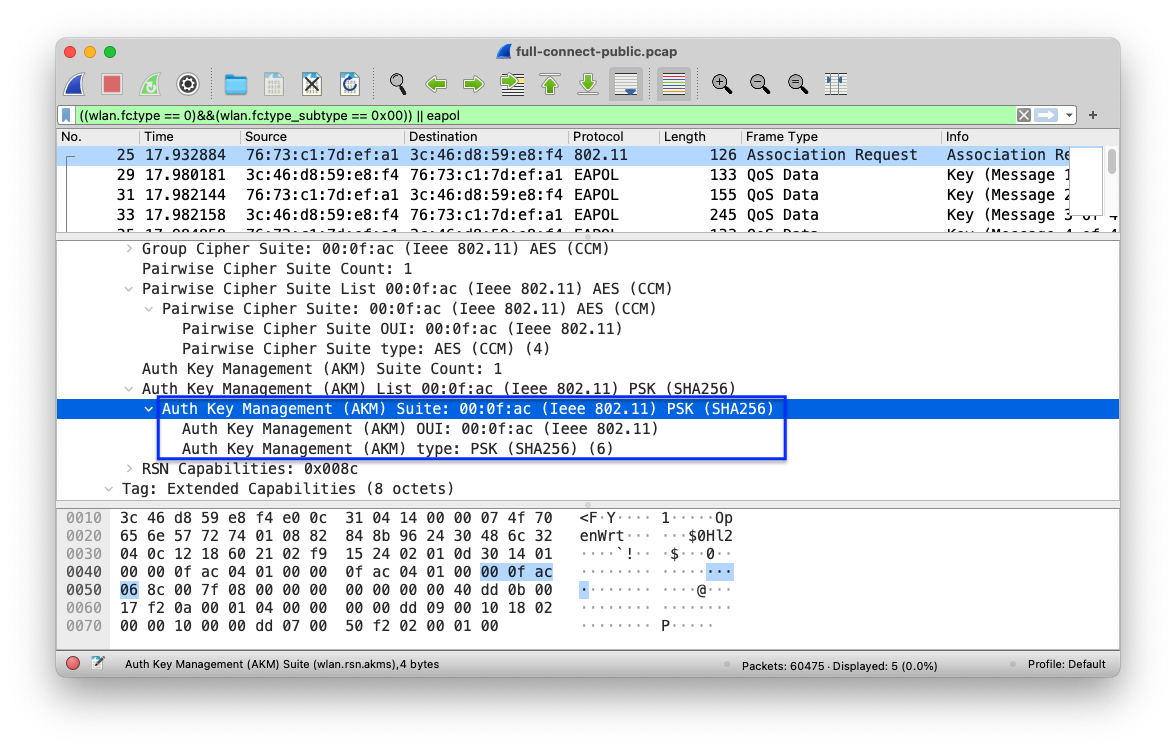The height and width of the screenshot is (751, 1176).
Task: Open the display filter history dropdown
Action: tap(1069, 115)
